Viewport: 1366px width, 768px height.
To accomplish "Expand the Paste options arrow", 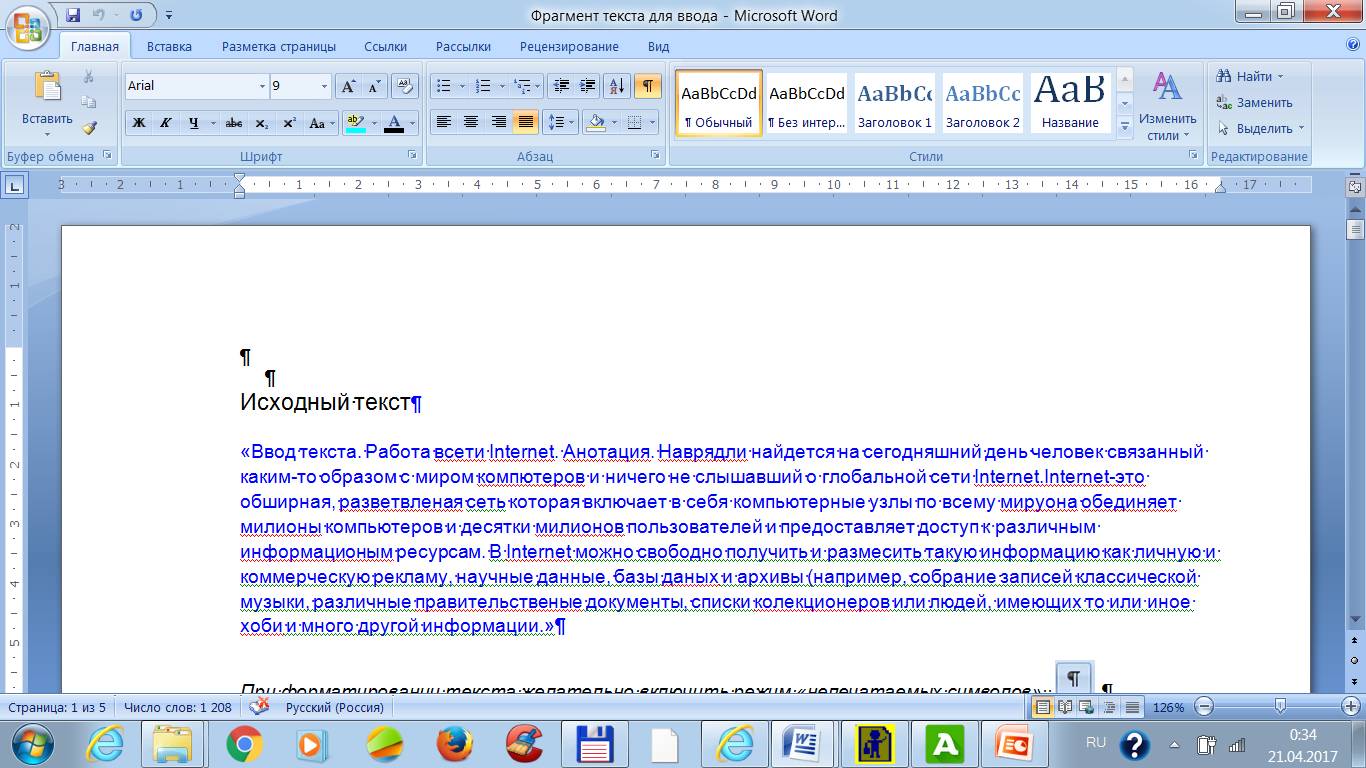I will 47,134.
